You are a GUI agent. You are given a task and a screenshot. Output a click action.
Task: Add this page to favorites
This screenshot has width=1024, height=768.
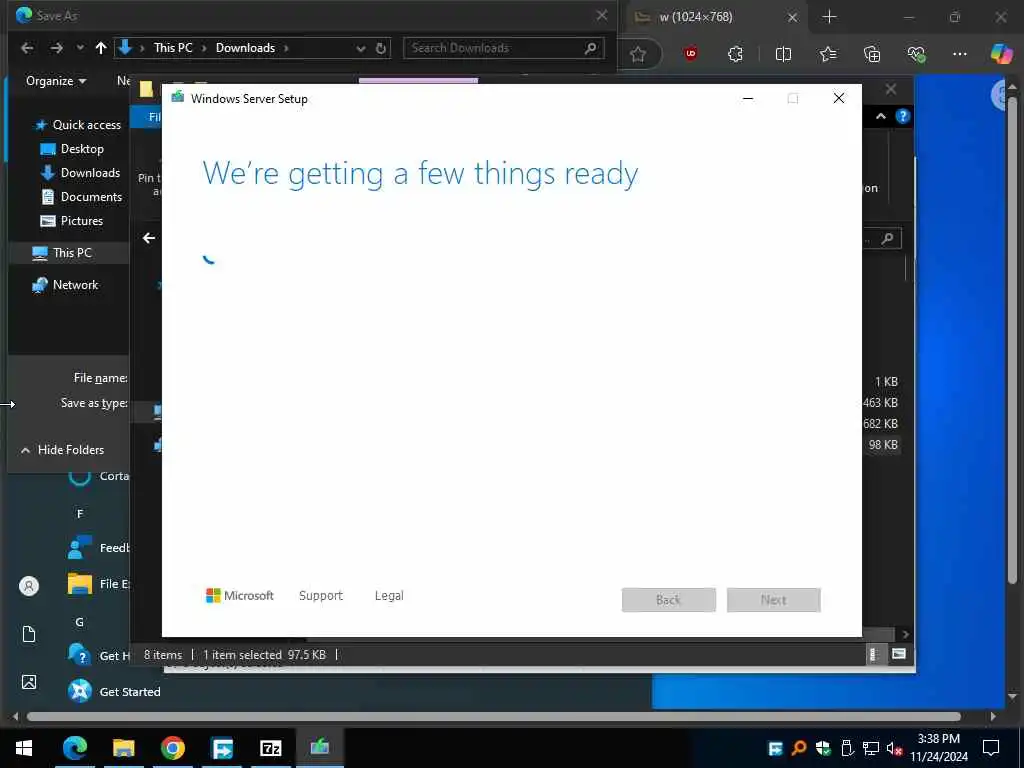[x=638, y=55]
